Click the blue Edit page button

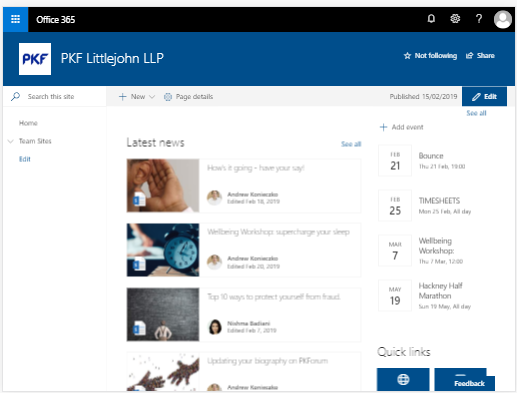(484, 97)
